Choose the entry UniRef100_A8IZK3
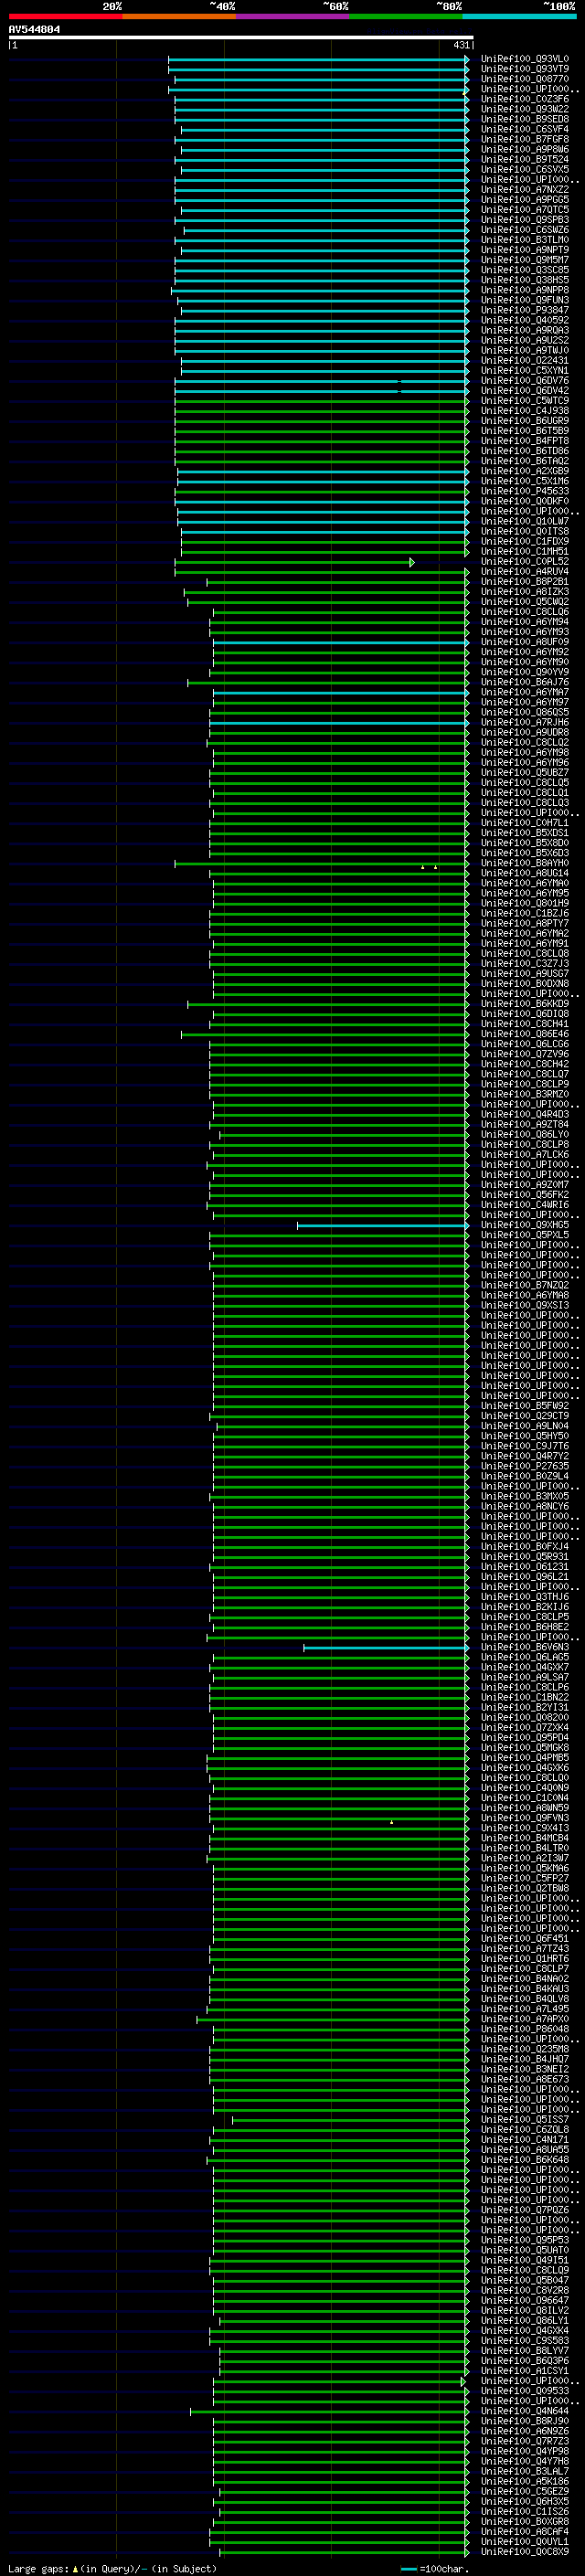The height and width of the screenshot is (2576, 585). (524, 592)
